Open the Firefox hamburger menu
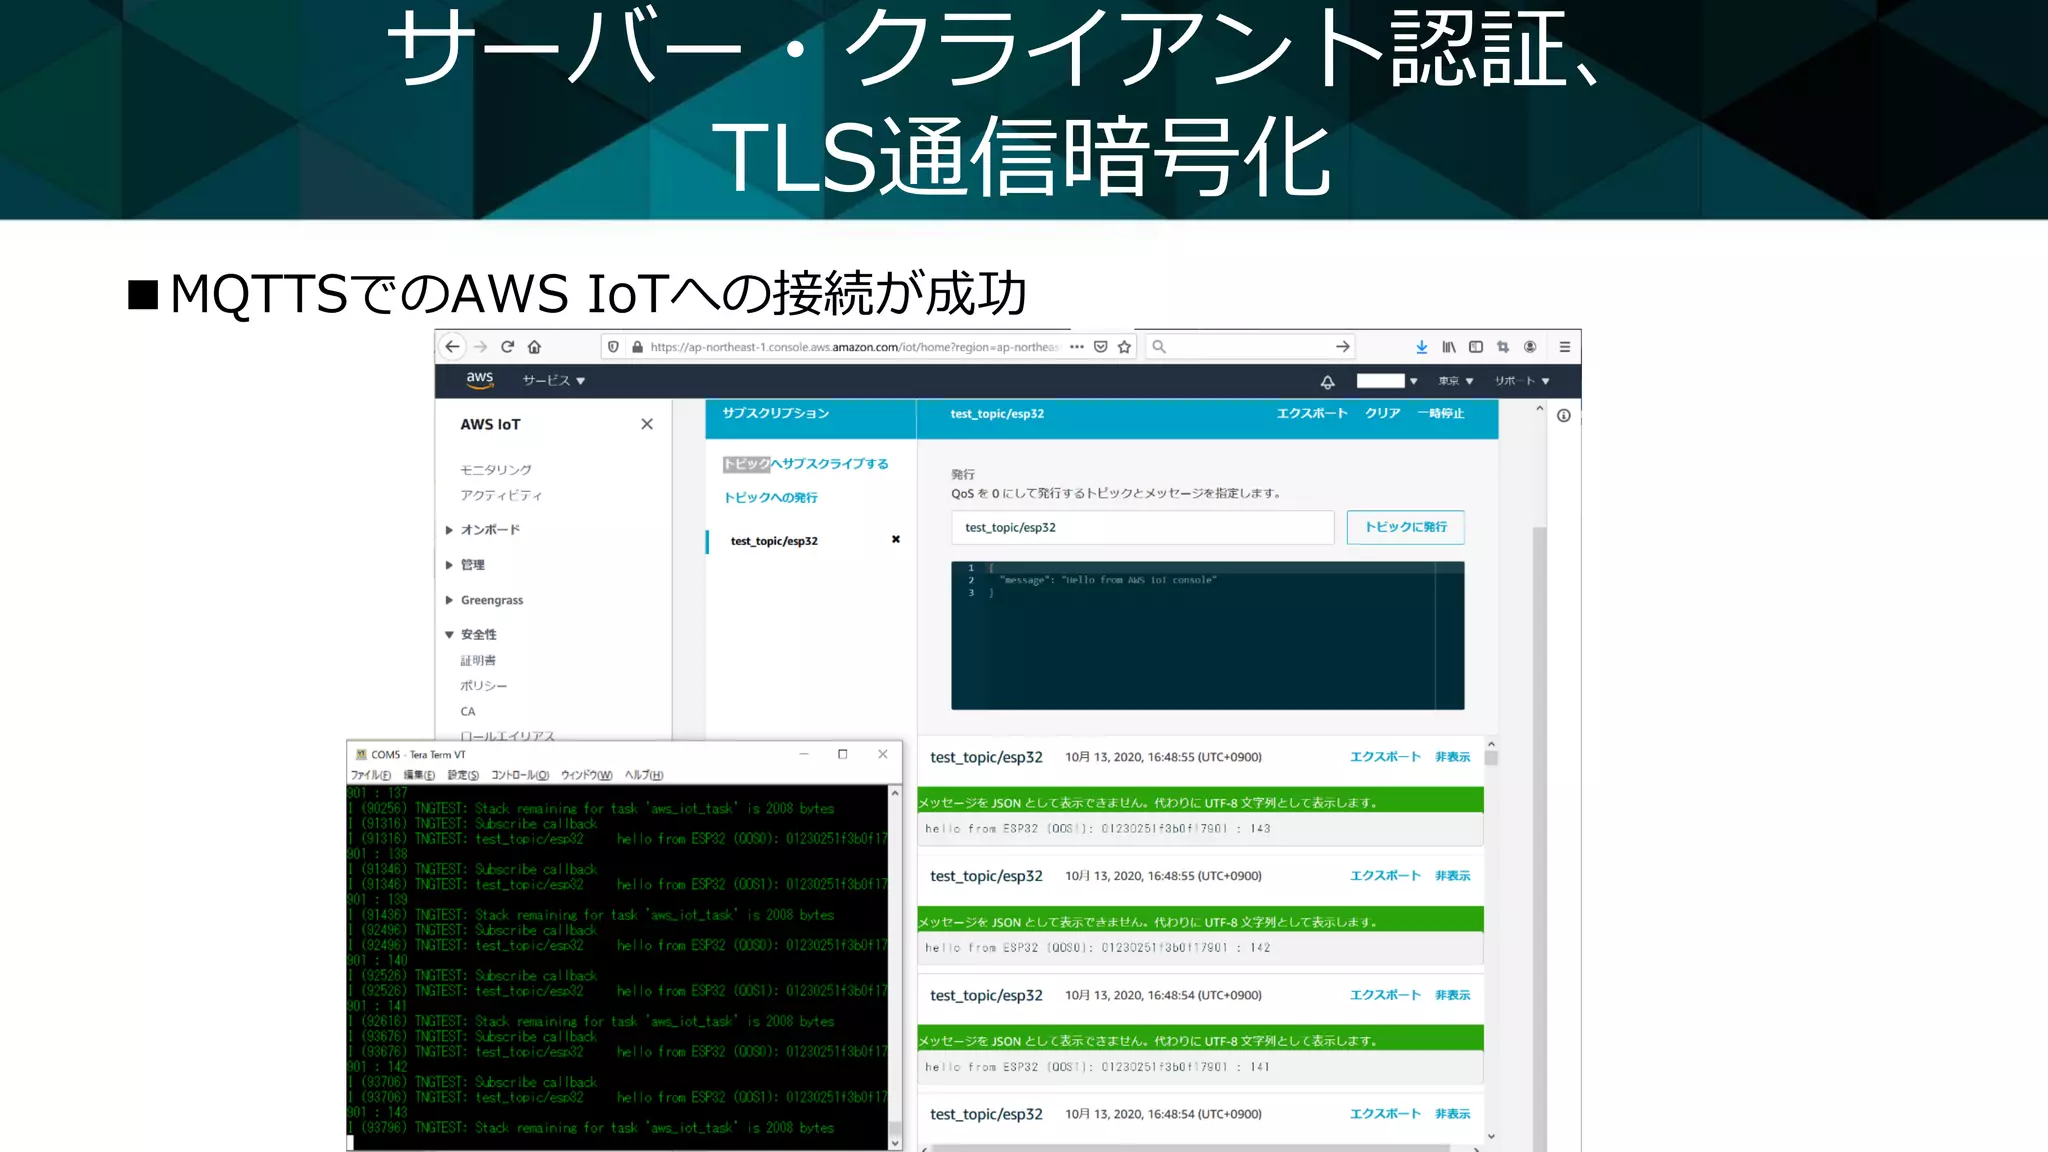2048x1152 pixels. tap(1565, 347)
